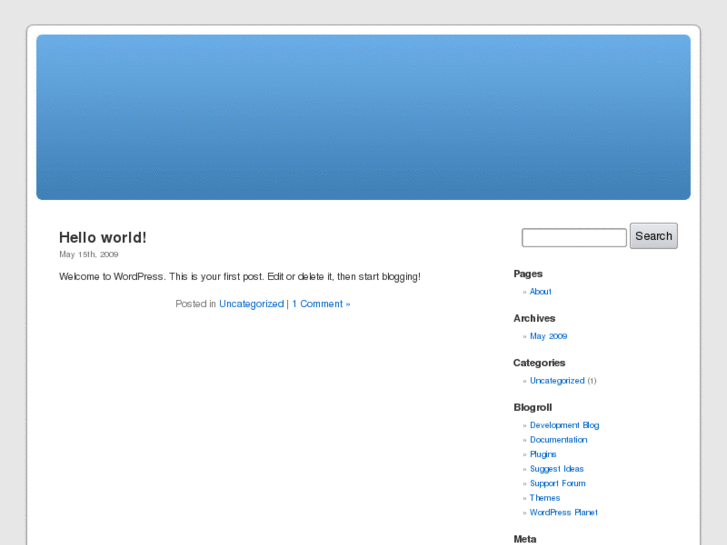727x545 pixels.
Task: Click the Posted in label
Action: [196, 304]
